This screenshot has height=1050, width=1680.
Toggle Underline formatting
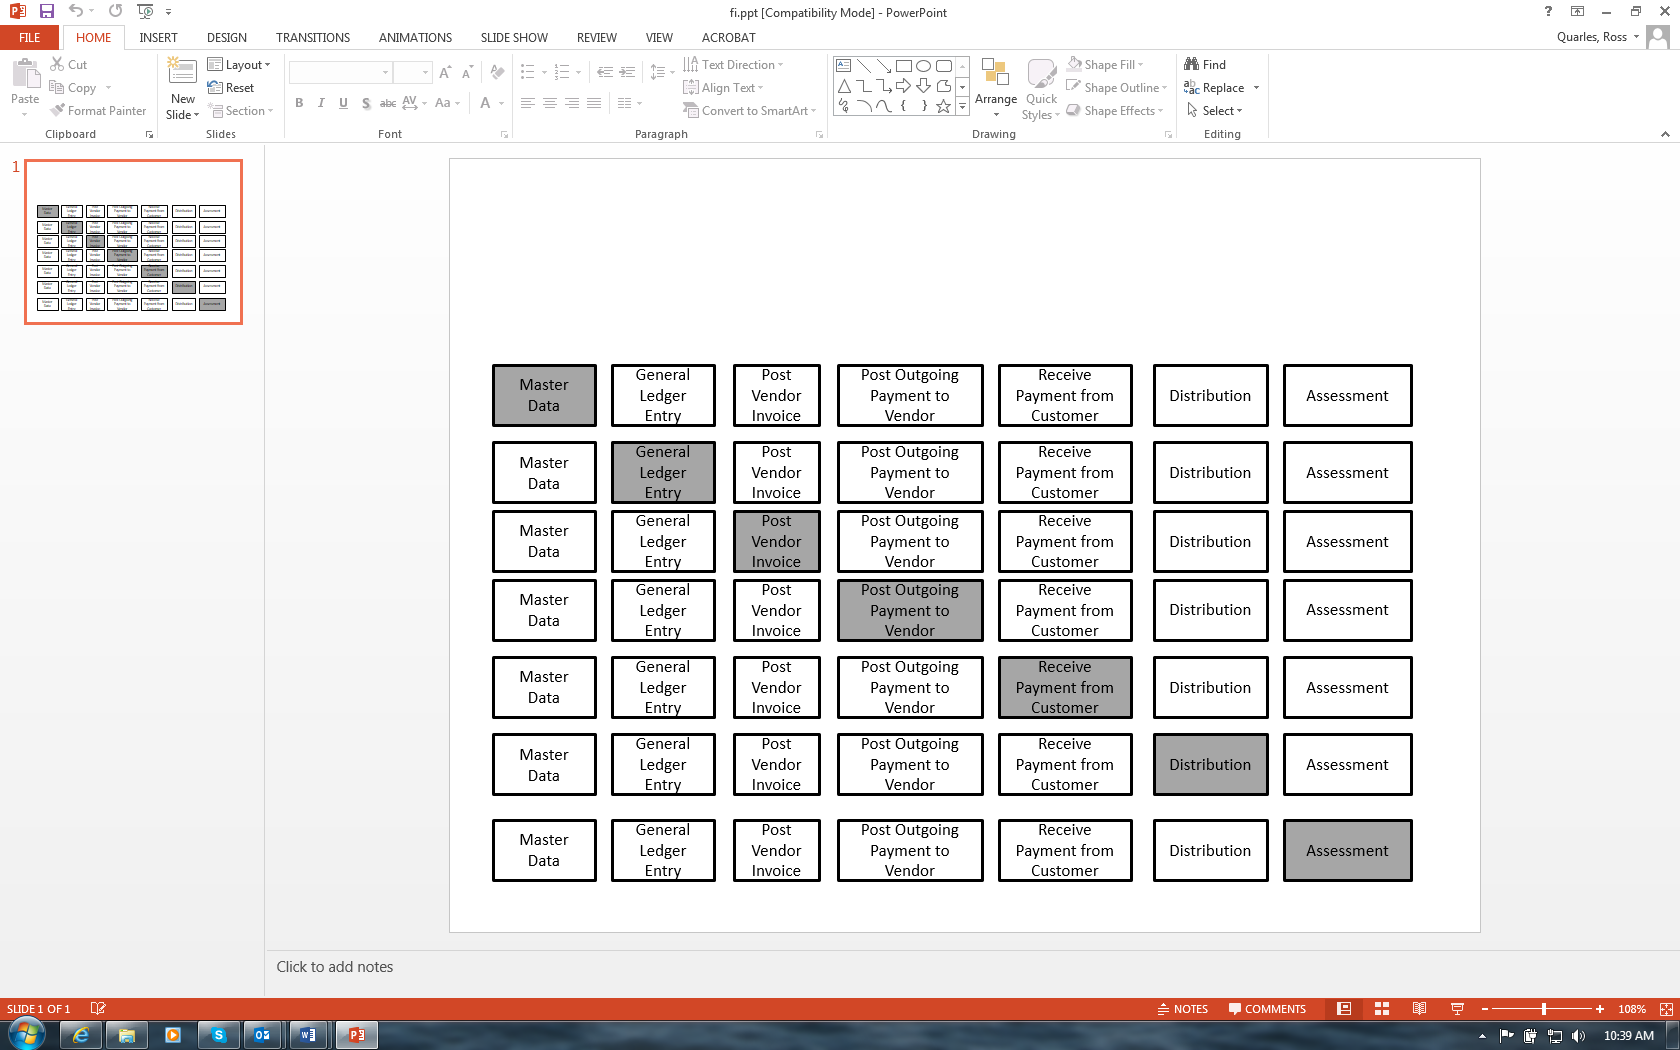343,103
